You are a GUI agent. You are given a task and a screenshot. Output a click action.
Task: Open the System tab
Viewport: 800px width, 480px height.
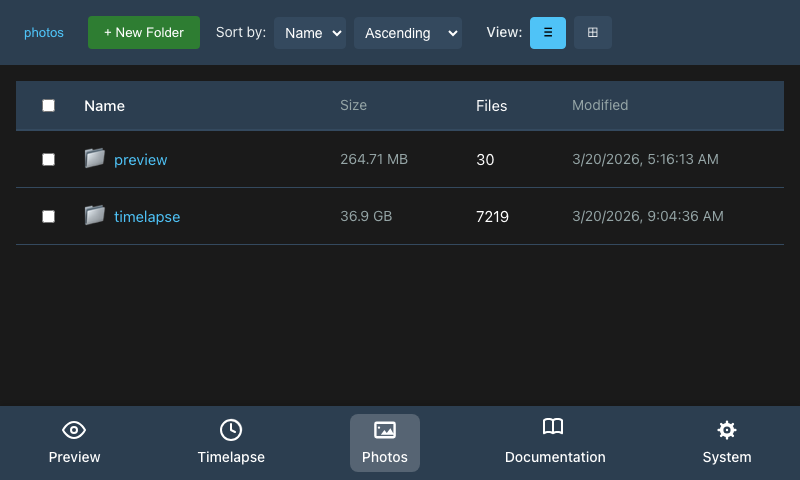[727, 443]
